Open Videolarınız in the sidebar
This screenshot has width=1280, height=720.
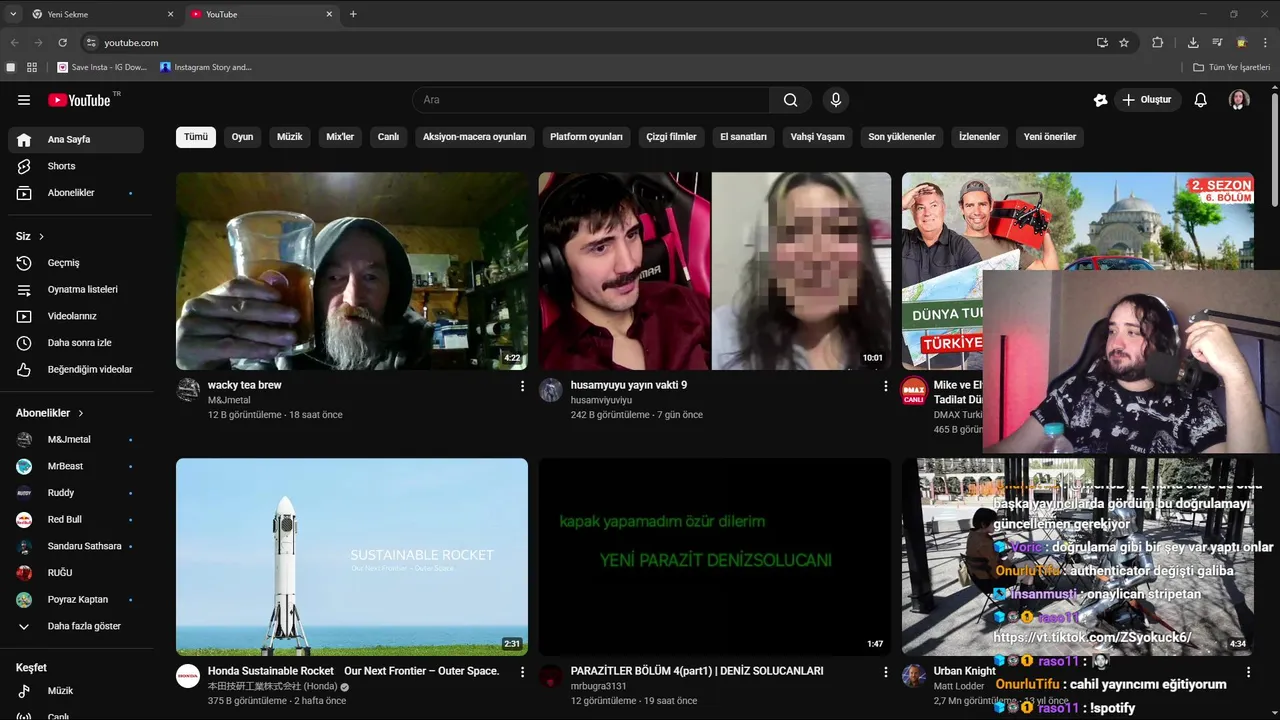pos(76,316)
